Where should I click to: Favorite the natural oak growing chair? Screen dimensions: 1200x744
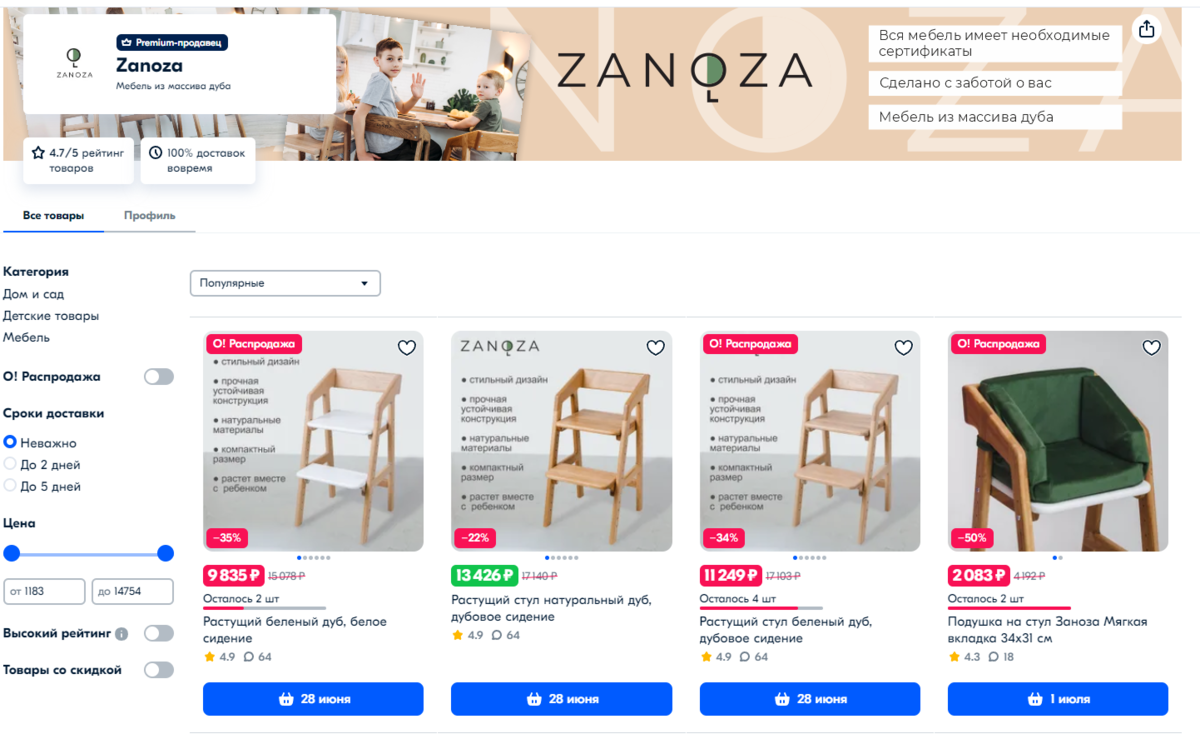(x=655, y=348)
